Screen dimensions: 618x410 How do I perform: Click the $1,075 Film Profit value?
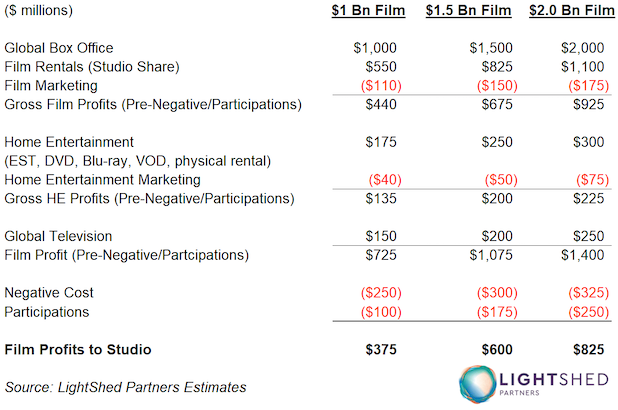(x=485, y=255)
